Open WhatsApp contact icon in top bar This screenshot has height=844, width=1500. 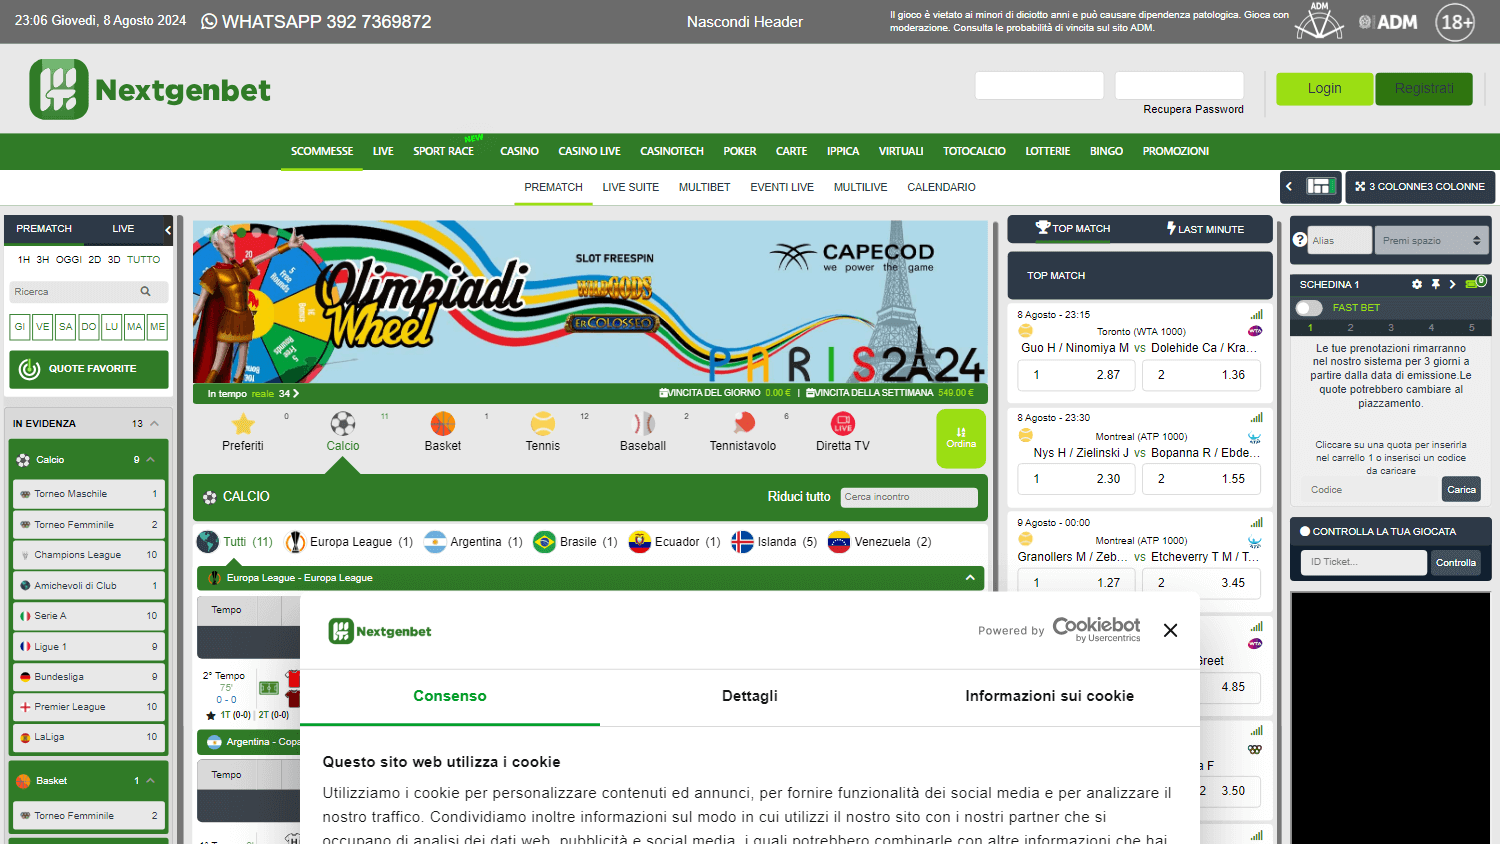point(209,21)
